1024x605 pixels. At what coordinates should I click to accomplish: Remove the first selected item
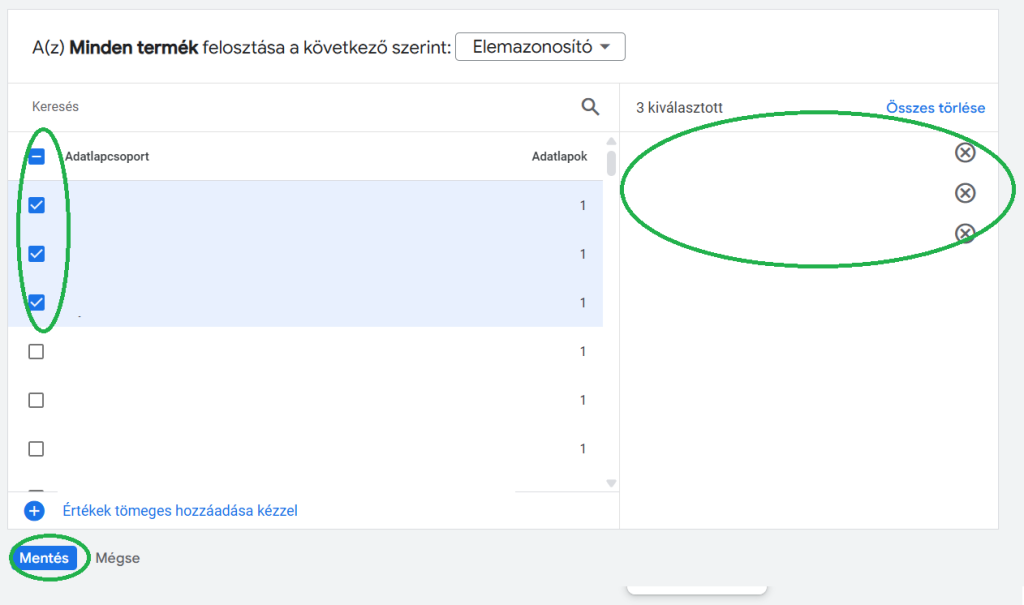pos(964,152)
